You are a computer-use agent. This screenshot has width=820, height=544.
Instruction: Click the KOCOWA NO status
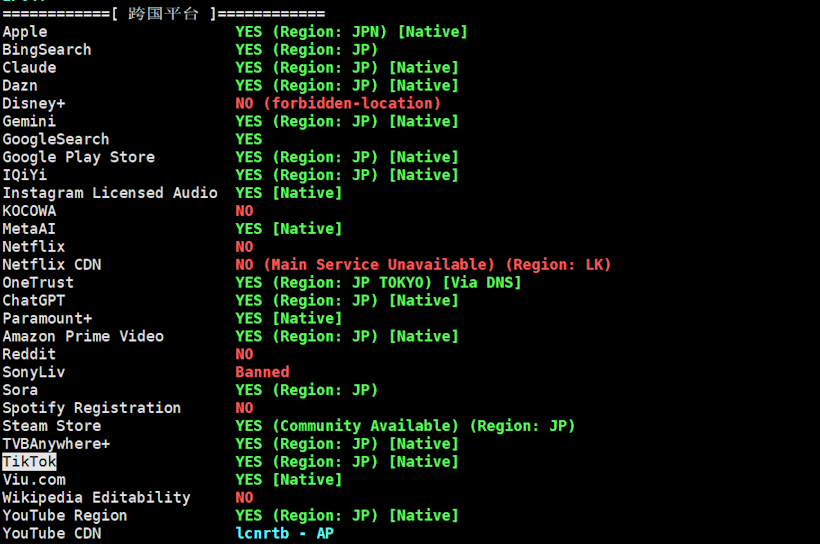244,211
